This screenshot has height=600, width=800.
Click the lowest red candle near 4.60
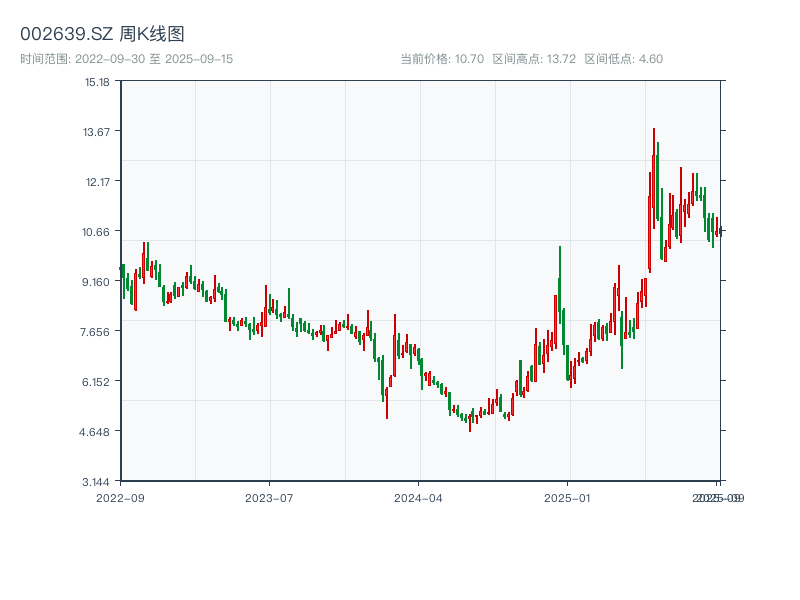pos(470,423)
